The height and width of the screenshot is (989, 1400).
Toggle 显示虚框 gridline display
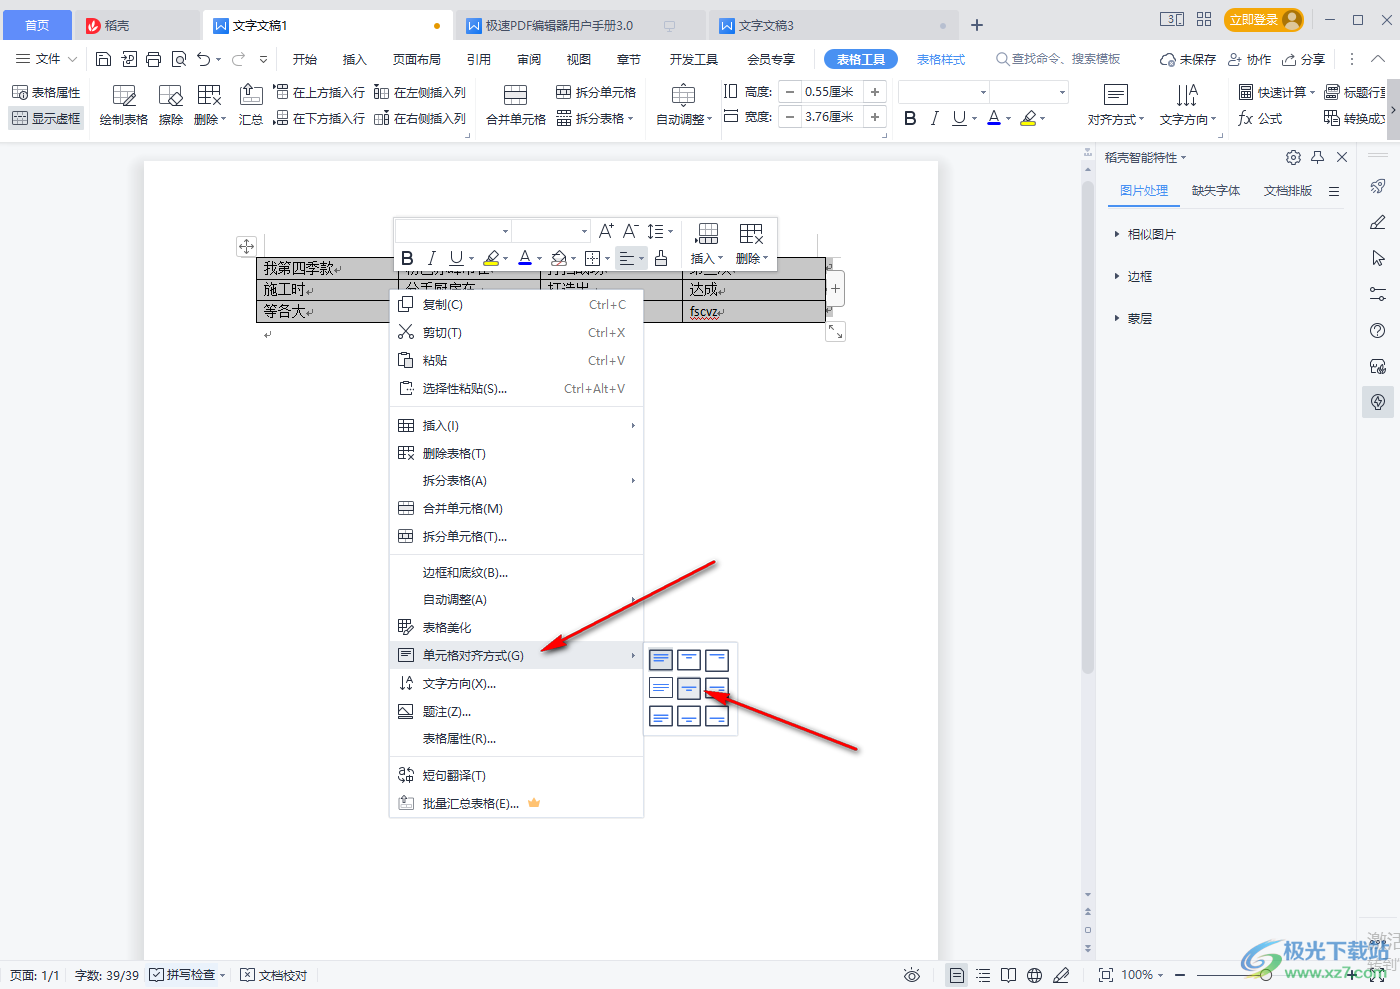pyautogui.click(x=46, y=118)
